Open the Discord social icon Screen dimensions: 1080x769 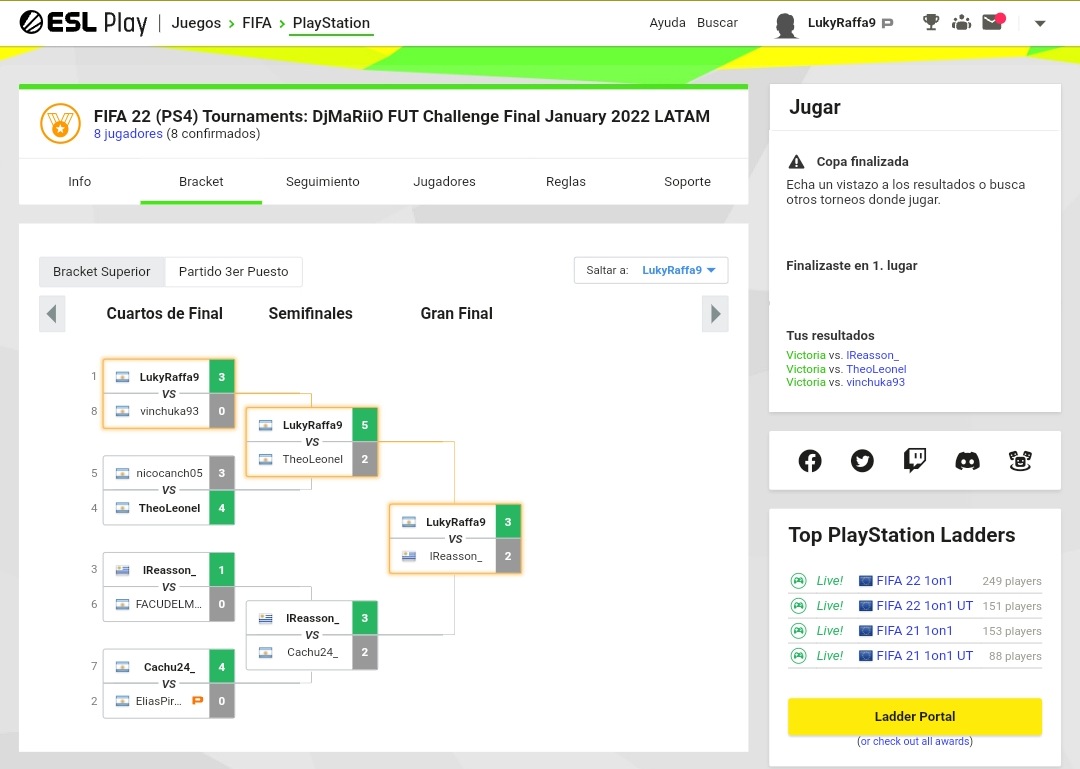tap(967, 461)
